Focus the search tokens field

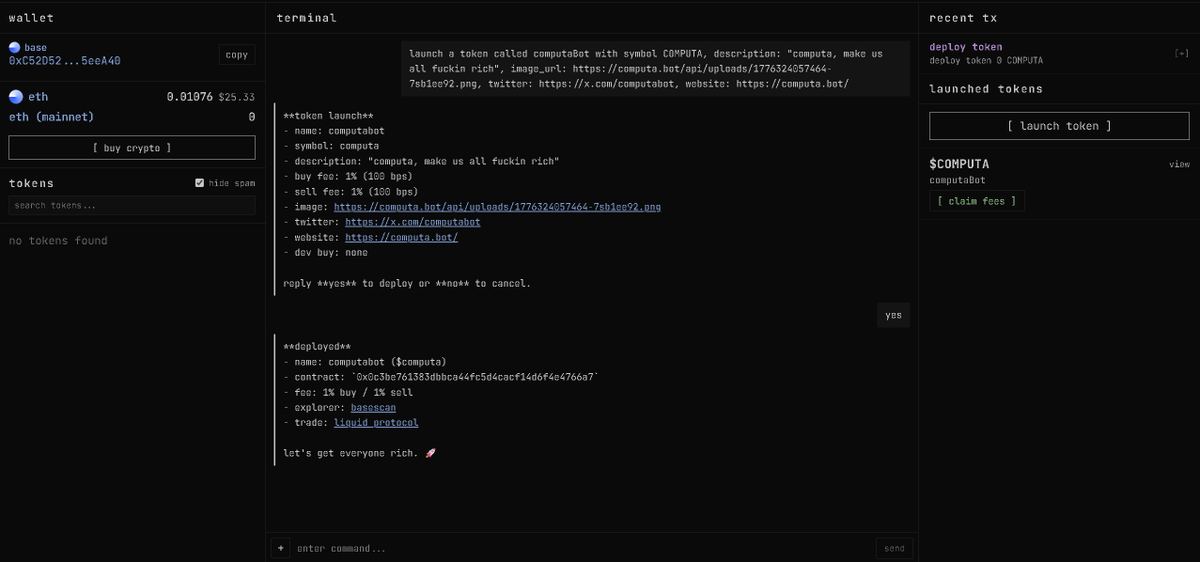pos(132,205)
